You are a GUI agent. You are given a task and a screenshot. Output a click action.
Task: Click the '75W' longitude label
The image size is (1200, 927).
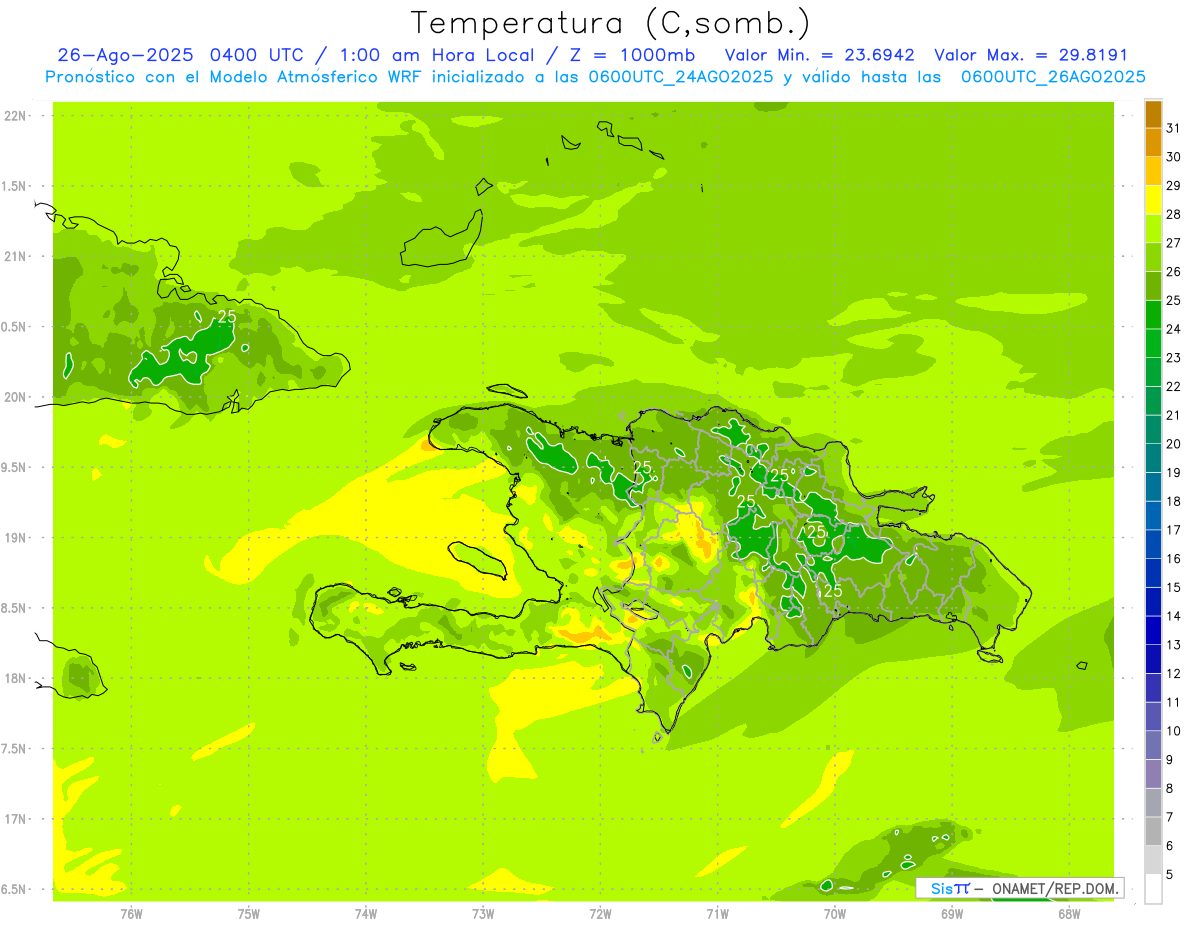click(249, 914)
